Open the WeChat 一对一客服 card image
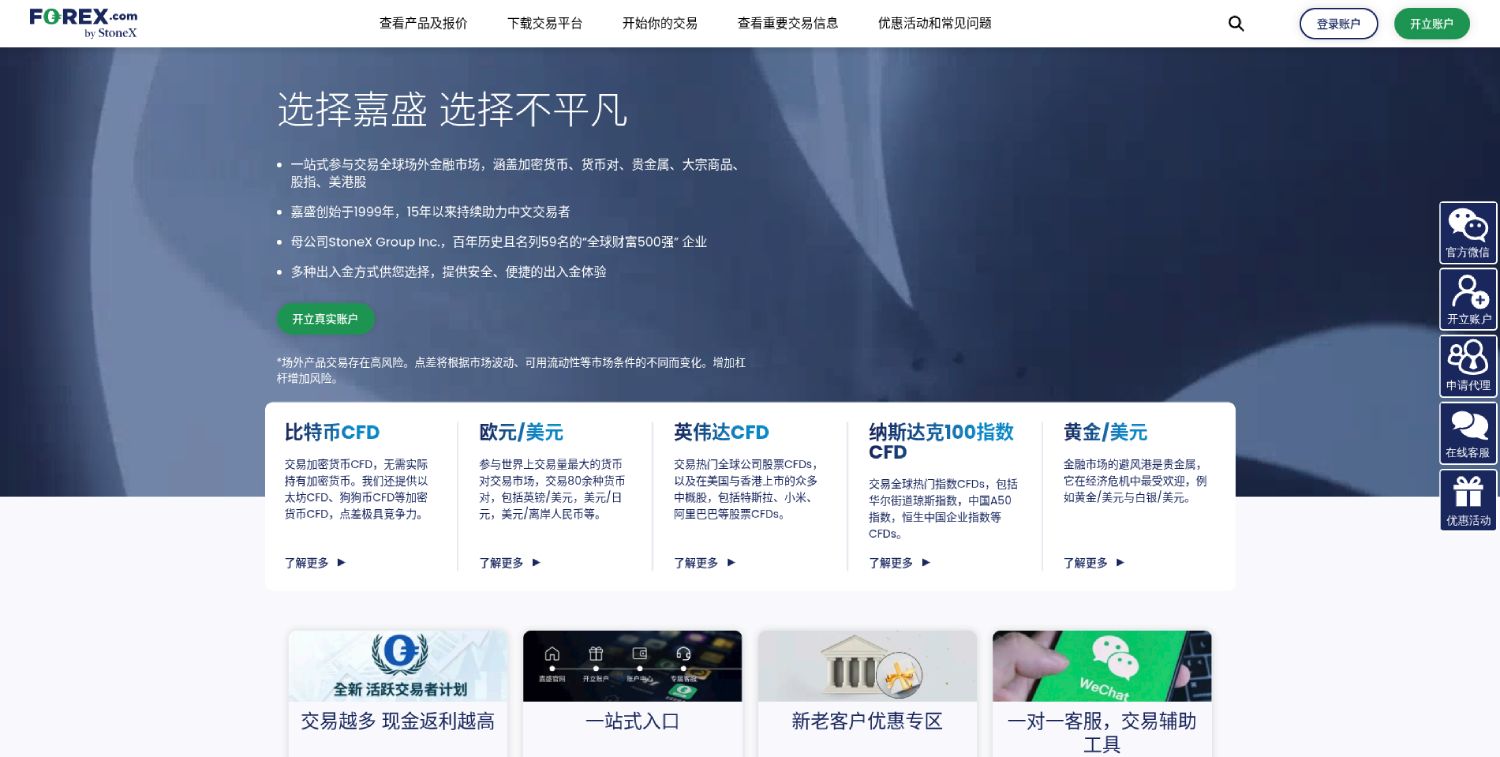Viewport: 1500px width, 757px height. 1102,666
